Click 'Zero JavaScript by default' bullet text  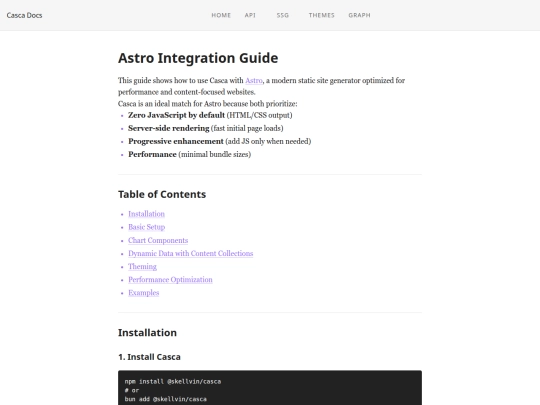coord(176,115)
